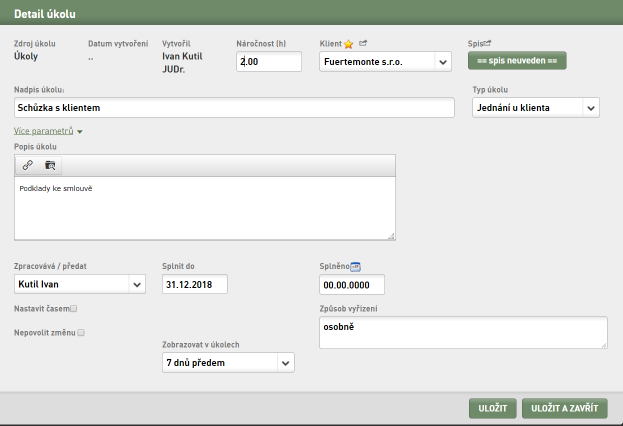Open client link icon beside Klient label

pos(363,43)
